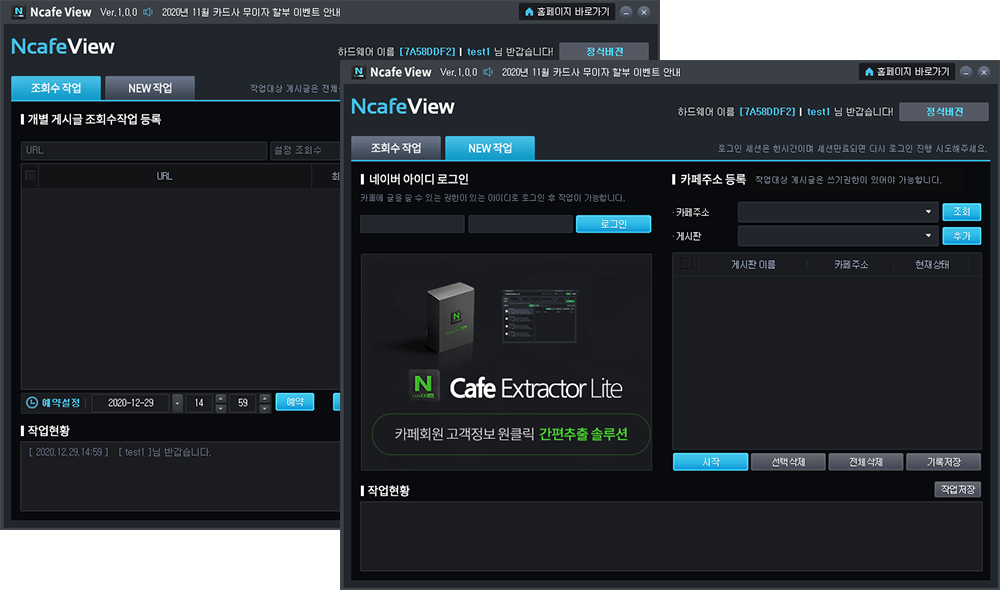Click the 예약설정 clock icon

point(32,402)
